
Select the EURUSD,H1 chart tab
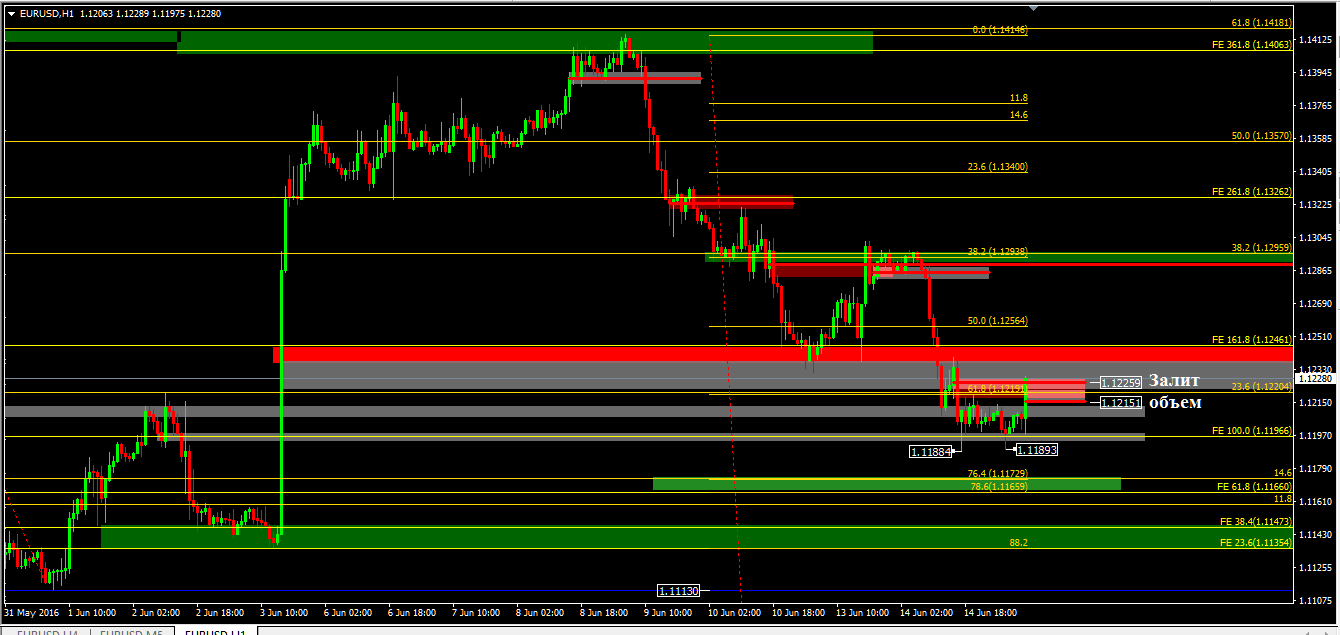coord(215,632)
